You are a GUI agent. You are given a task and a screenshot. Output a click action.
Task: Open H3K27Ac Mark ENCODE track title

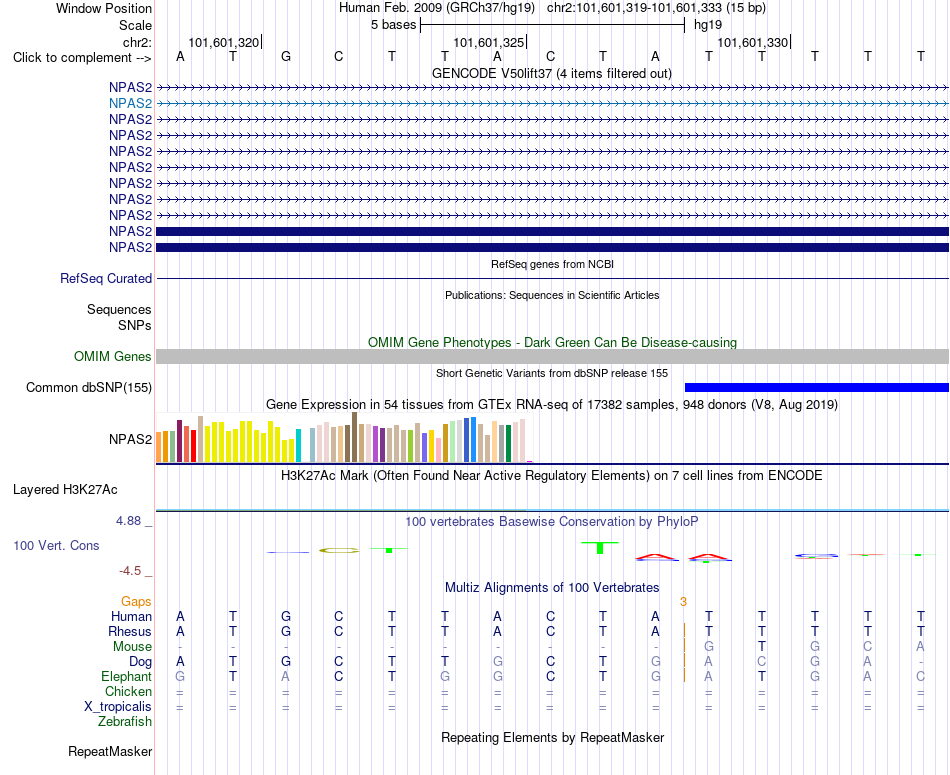click(x=552, y=476)
